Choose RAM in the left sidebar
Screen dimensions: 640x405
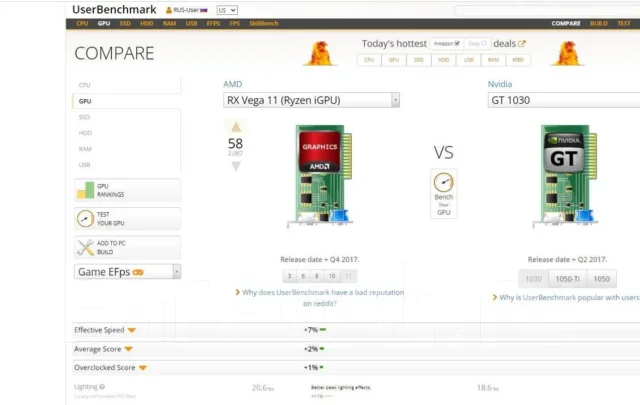(127, 149)
